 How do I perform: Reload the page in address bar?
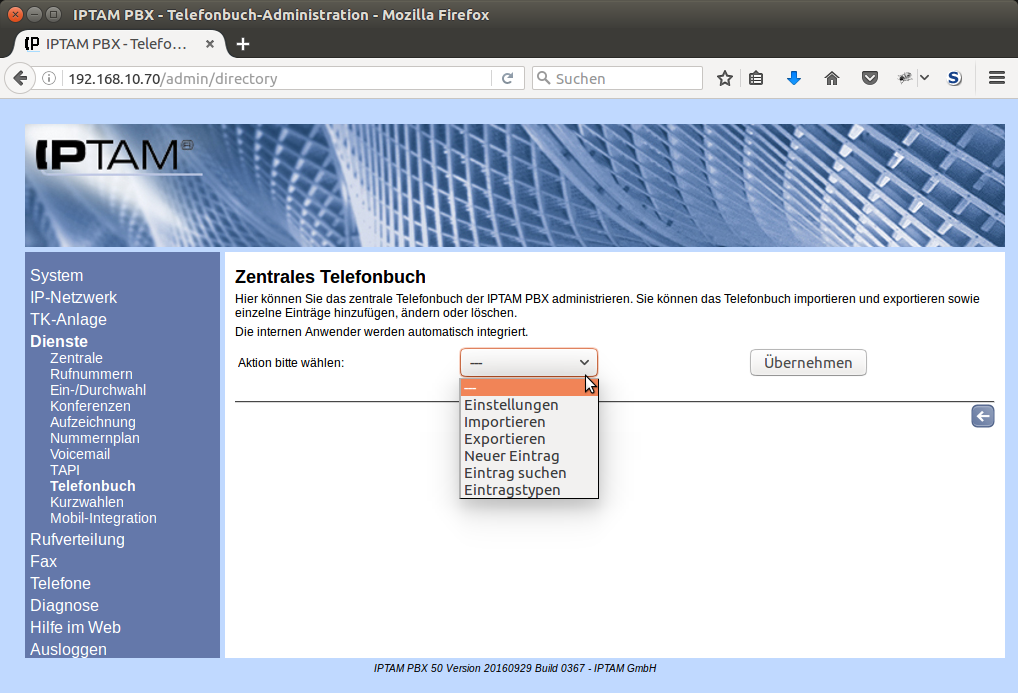click(507, 78)
